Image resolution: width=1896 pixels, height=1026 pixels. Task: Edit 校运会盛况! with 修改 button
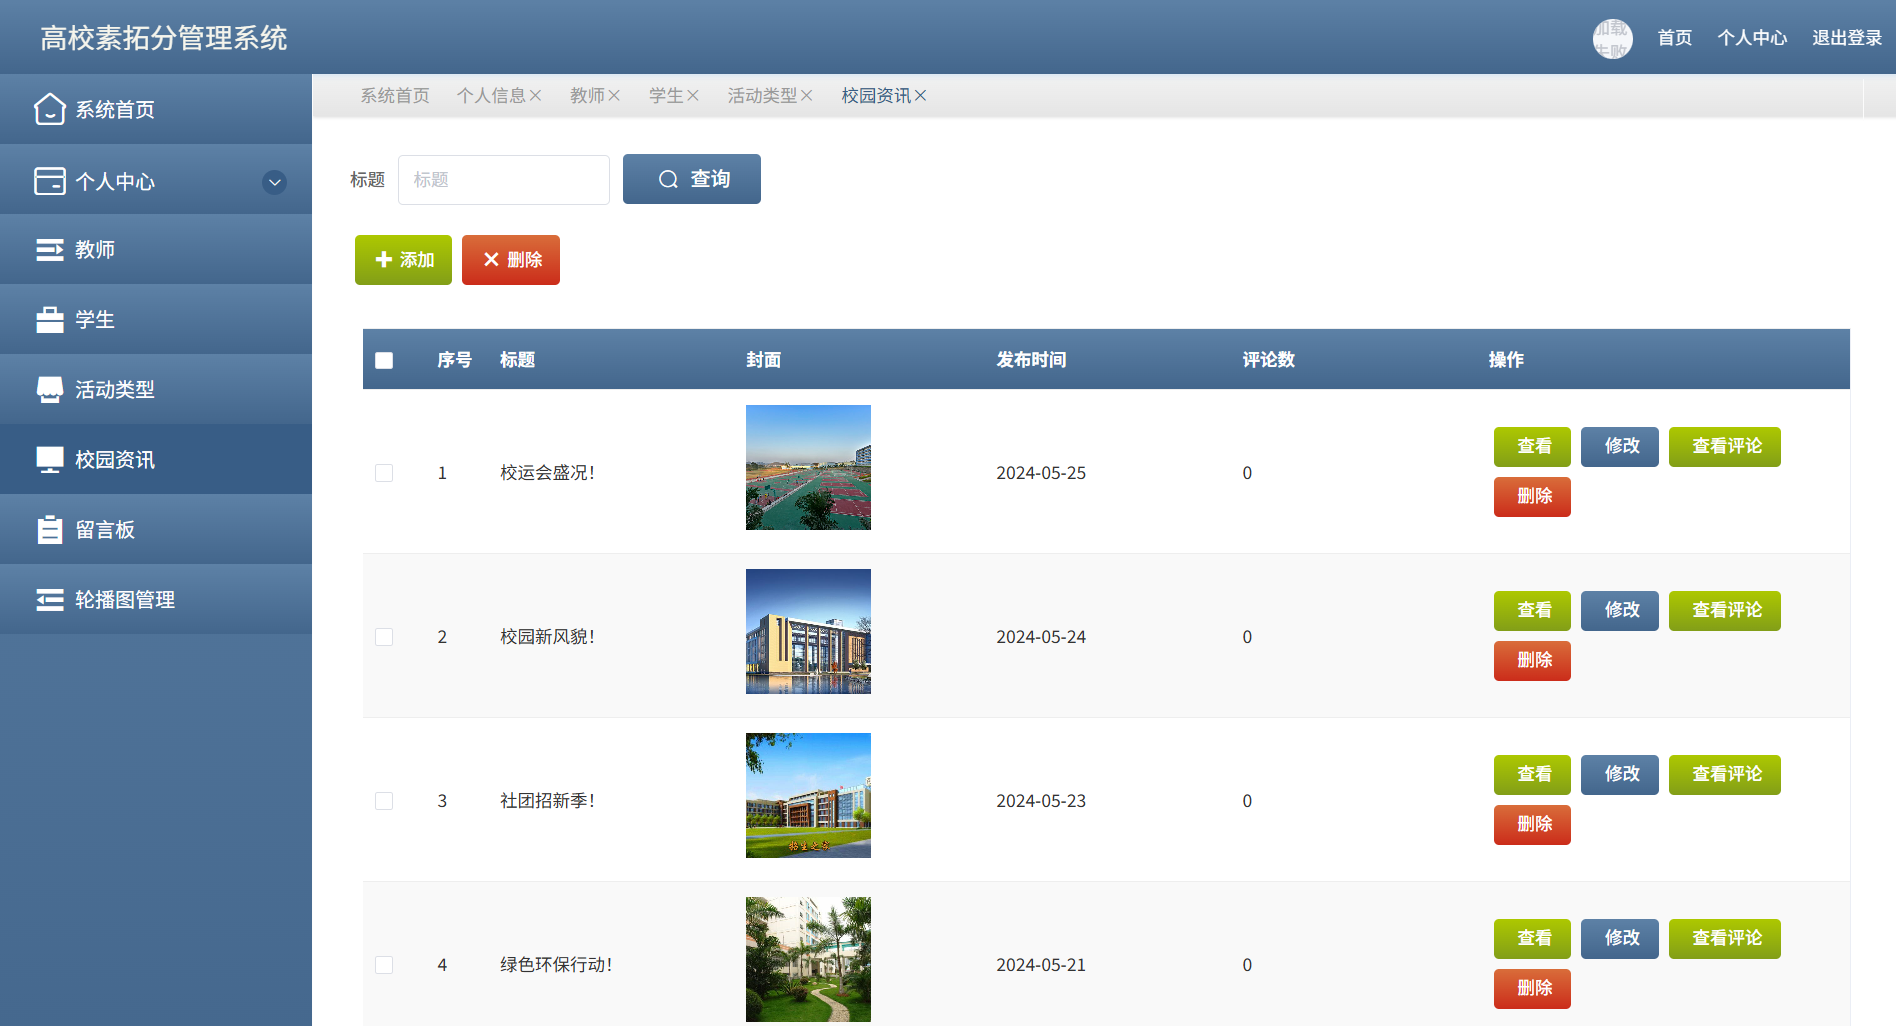[x=1620, y=447]
